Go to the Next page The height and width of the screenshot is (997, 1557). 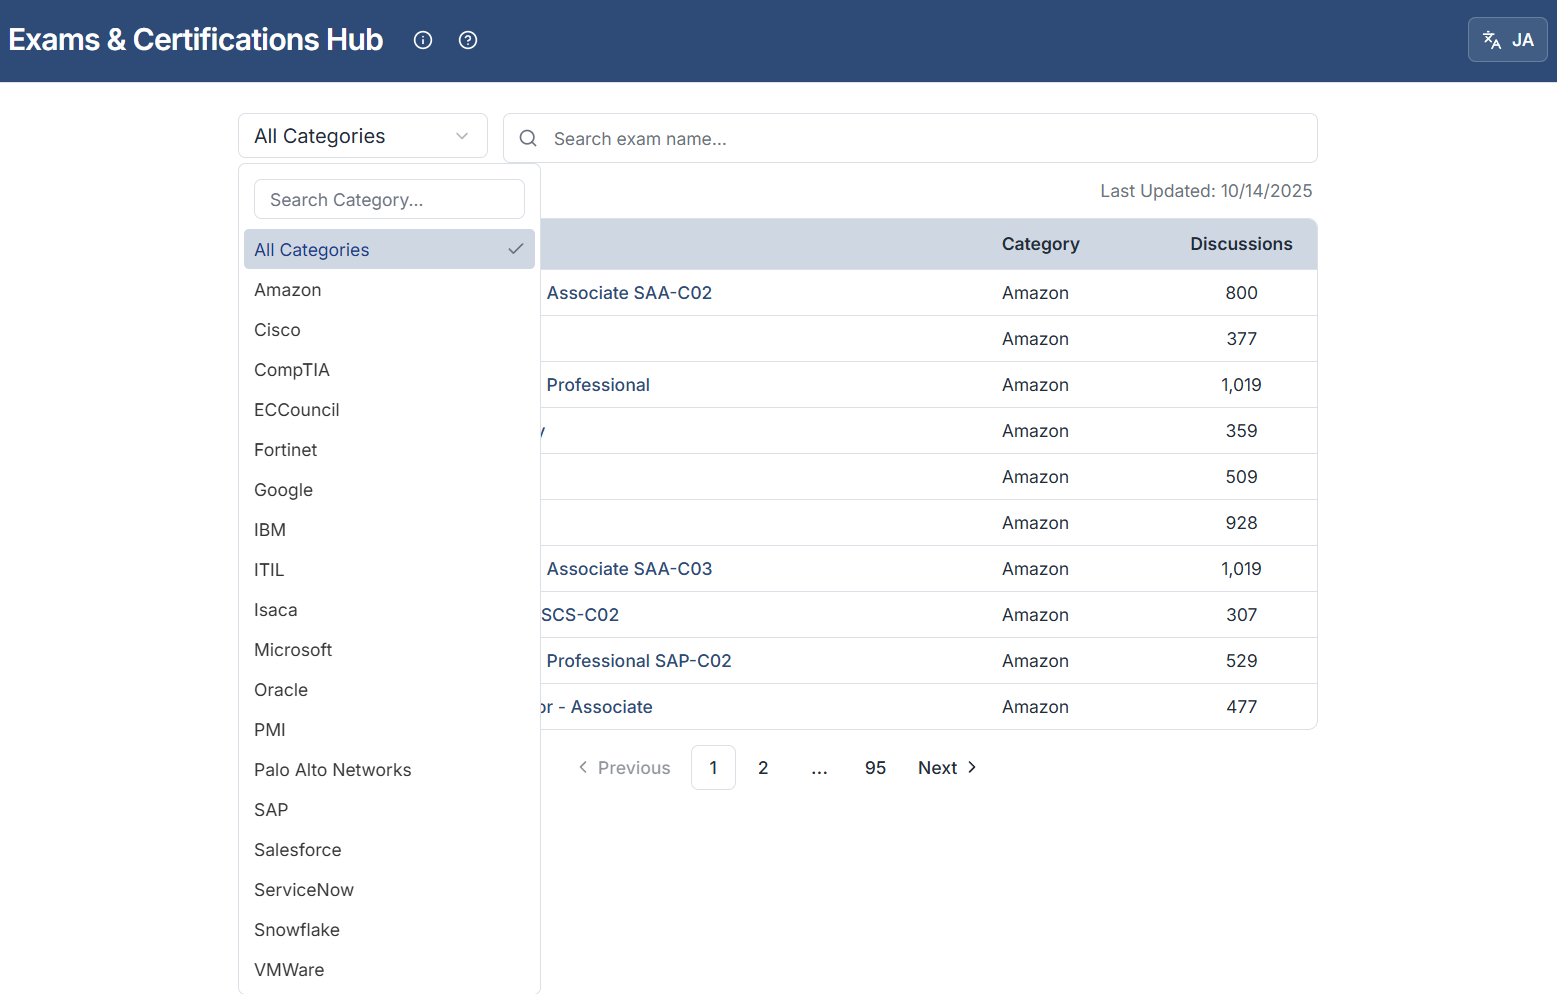pyautogui.click(x=947, y=767)
